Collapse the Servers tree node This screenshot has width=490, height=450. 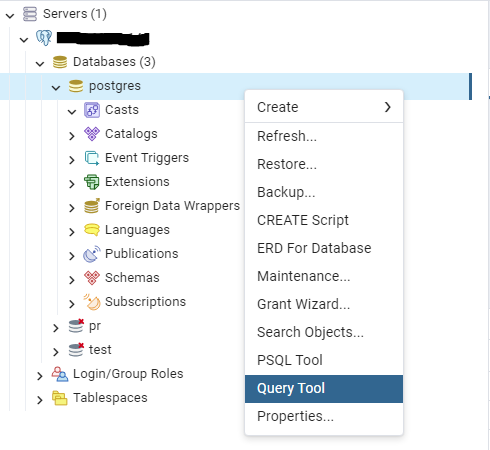[10, 16]
